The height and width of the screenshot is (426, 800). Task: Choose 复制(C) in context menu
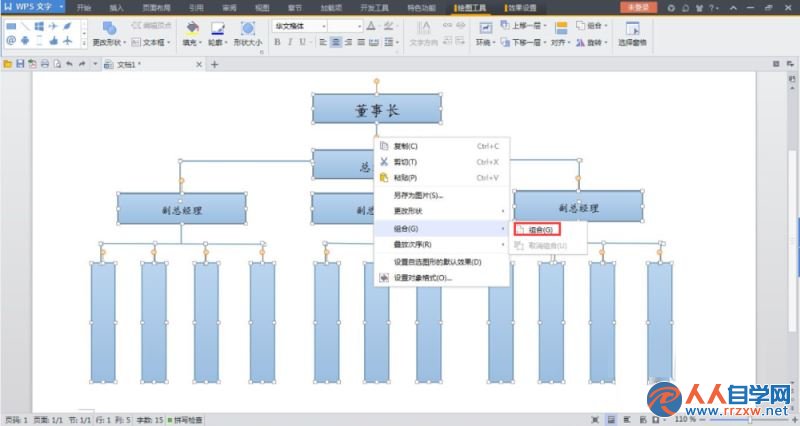[x=441, y=146]
